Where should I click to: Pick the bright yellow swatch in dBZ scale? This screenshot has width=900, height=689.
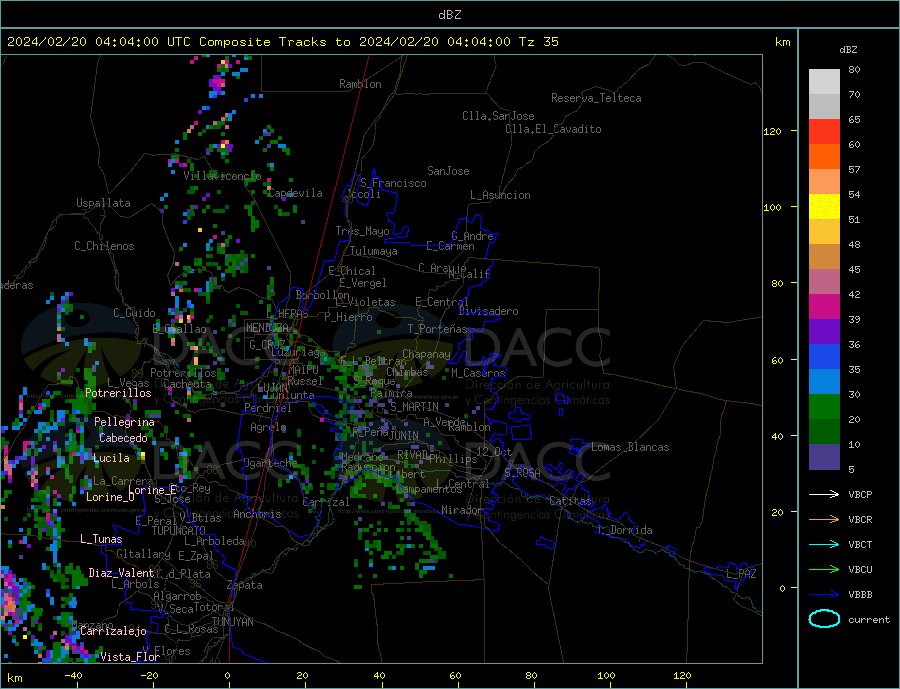[824, 207]
